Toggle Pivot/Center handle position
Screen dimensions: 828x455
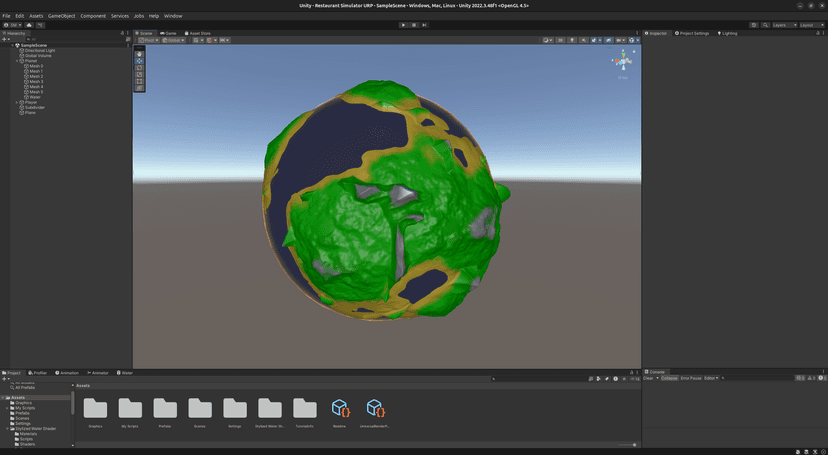pyautogui.click(x=148, y=40)
